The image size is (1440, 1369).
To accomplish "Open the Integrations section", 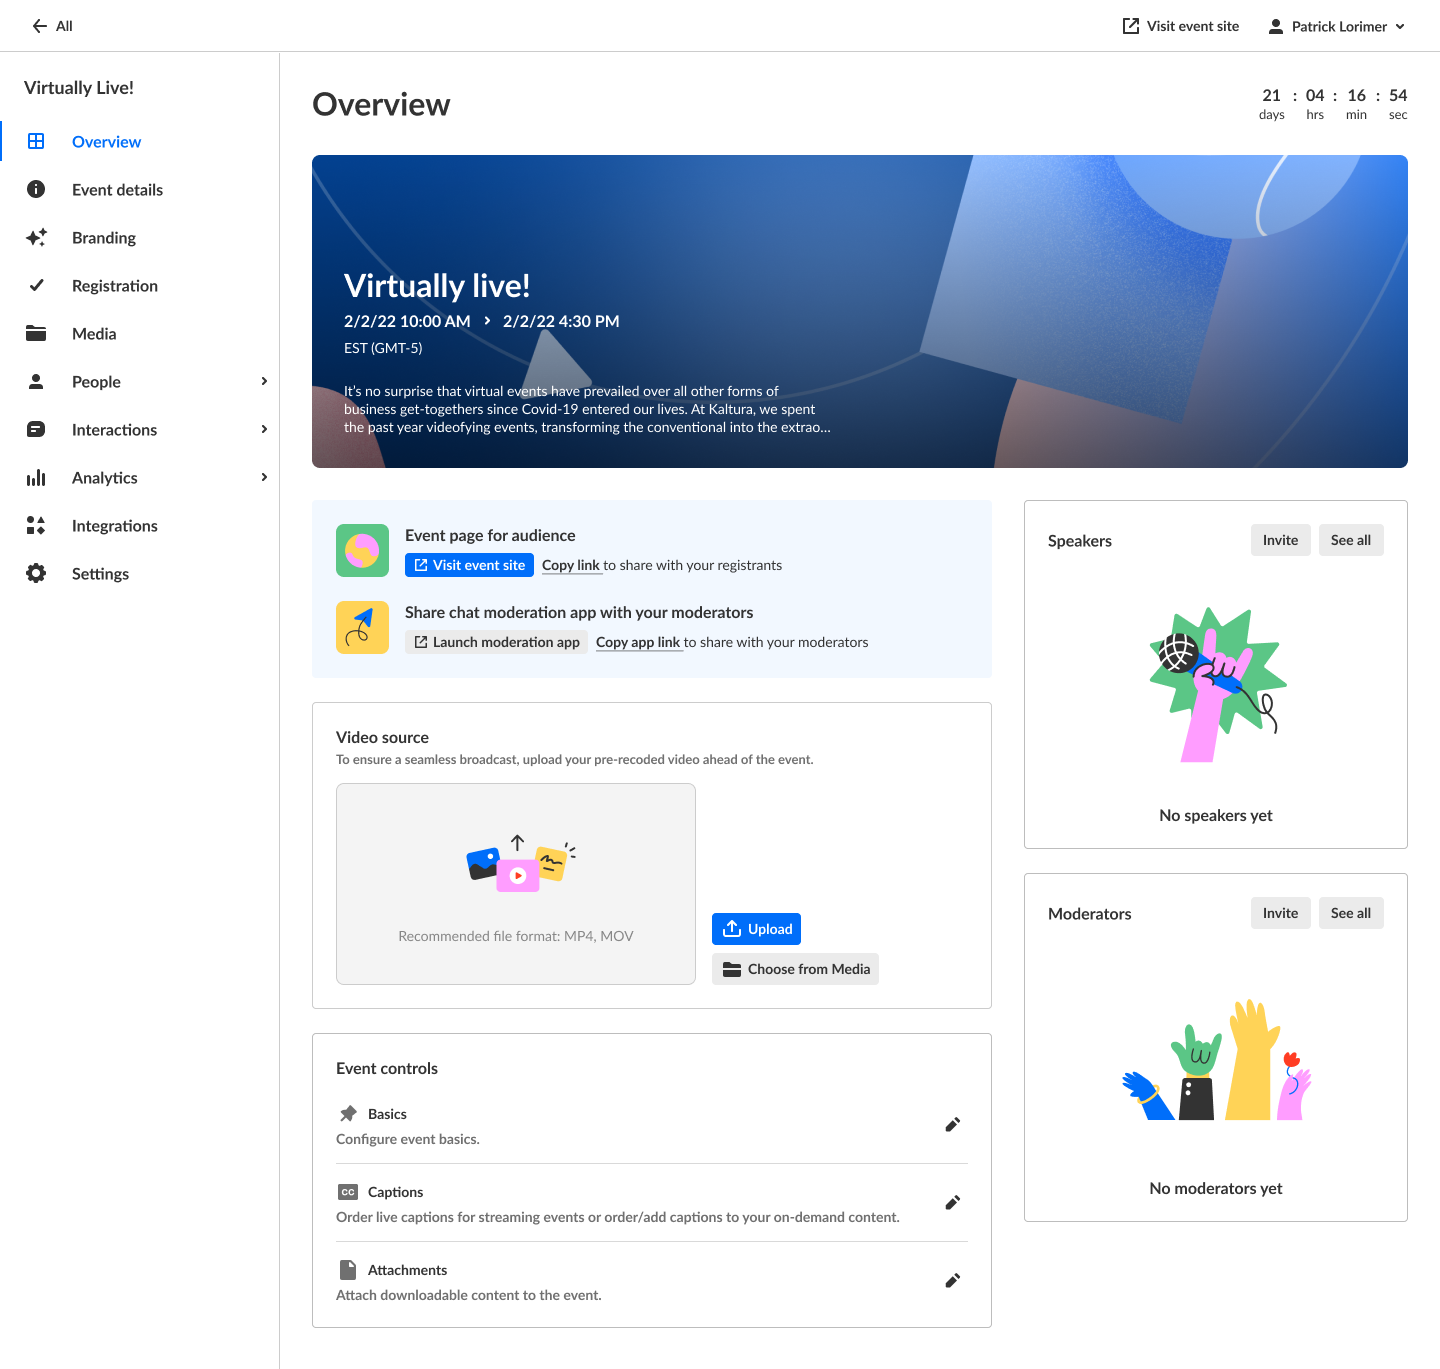I will (x=139, y=525).
